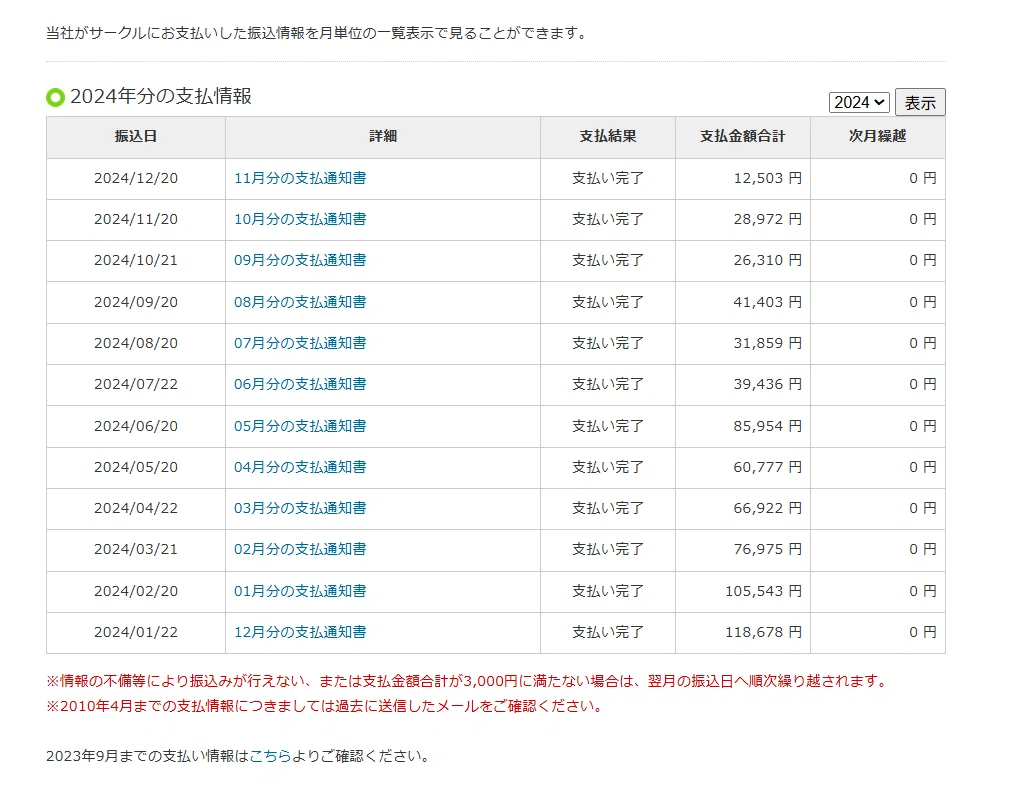Image resolution: width=1012 pixels, height=794 pixels.
Task: Select the red note about 2010年4月 payments
Action: click(x=326, y=706)
